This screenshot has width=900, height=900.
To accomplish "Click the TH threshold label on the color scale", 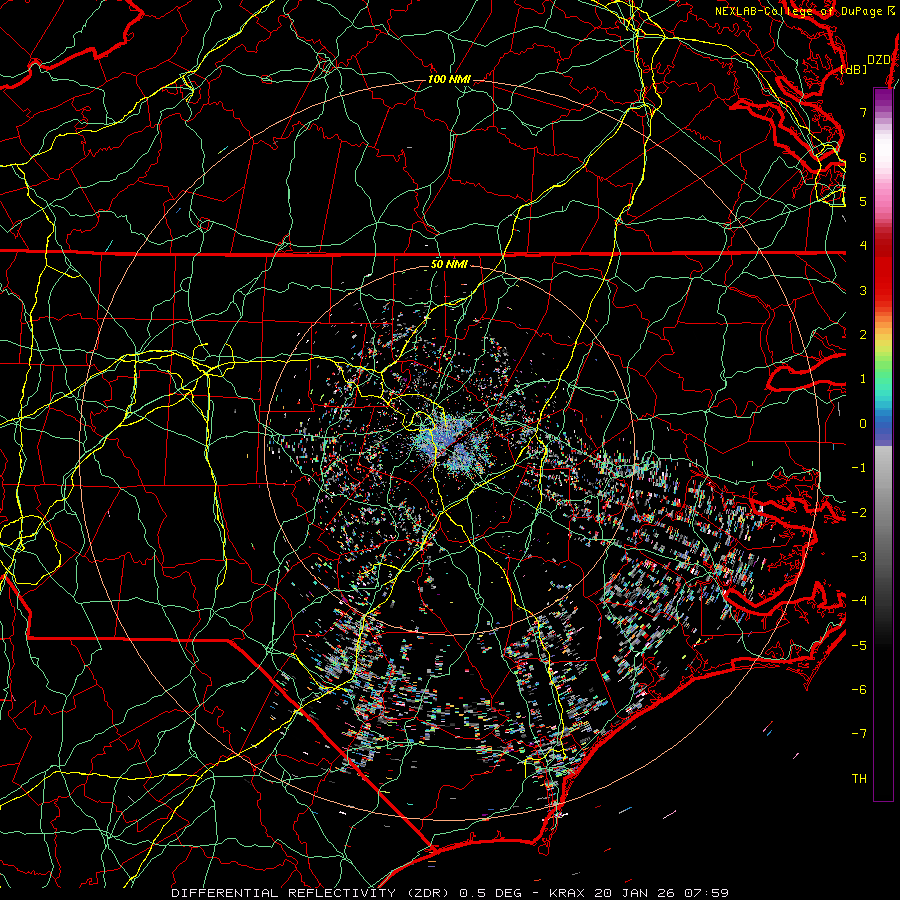I will point(859,779).
